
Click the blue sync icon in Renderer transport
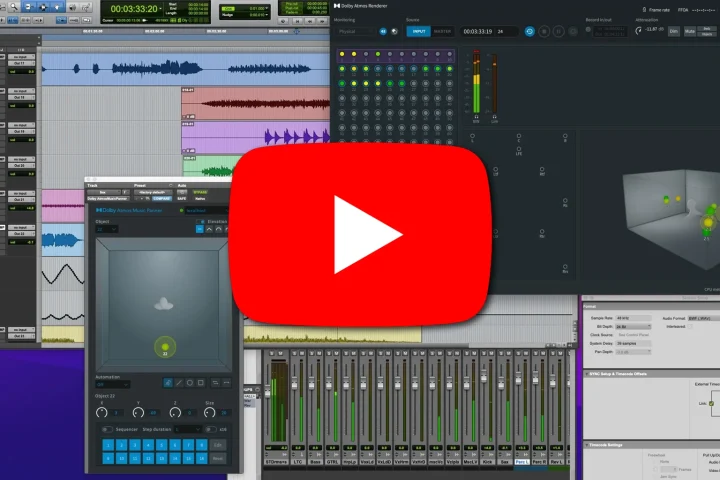click(529, 31)
